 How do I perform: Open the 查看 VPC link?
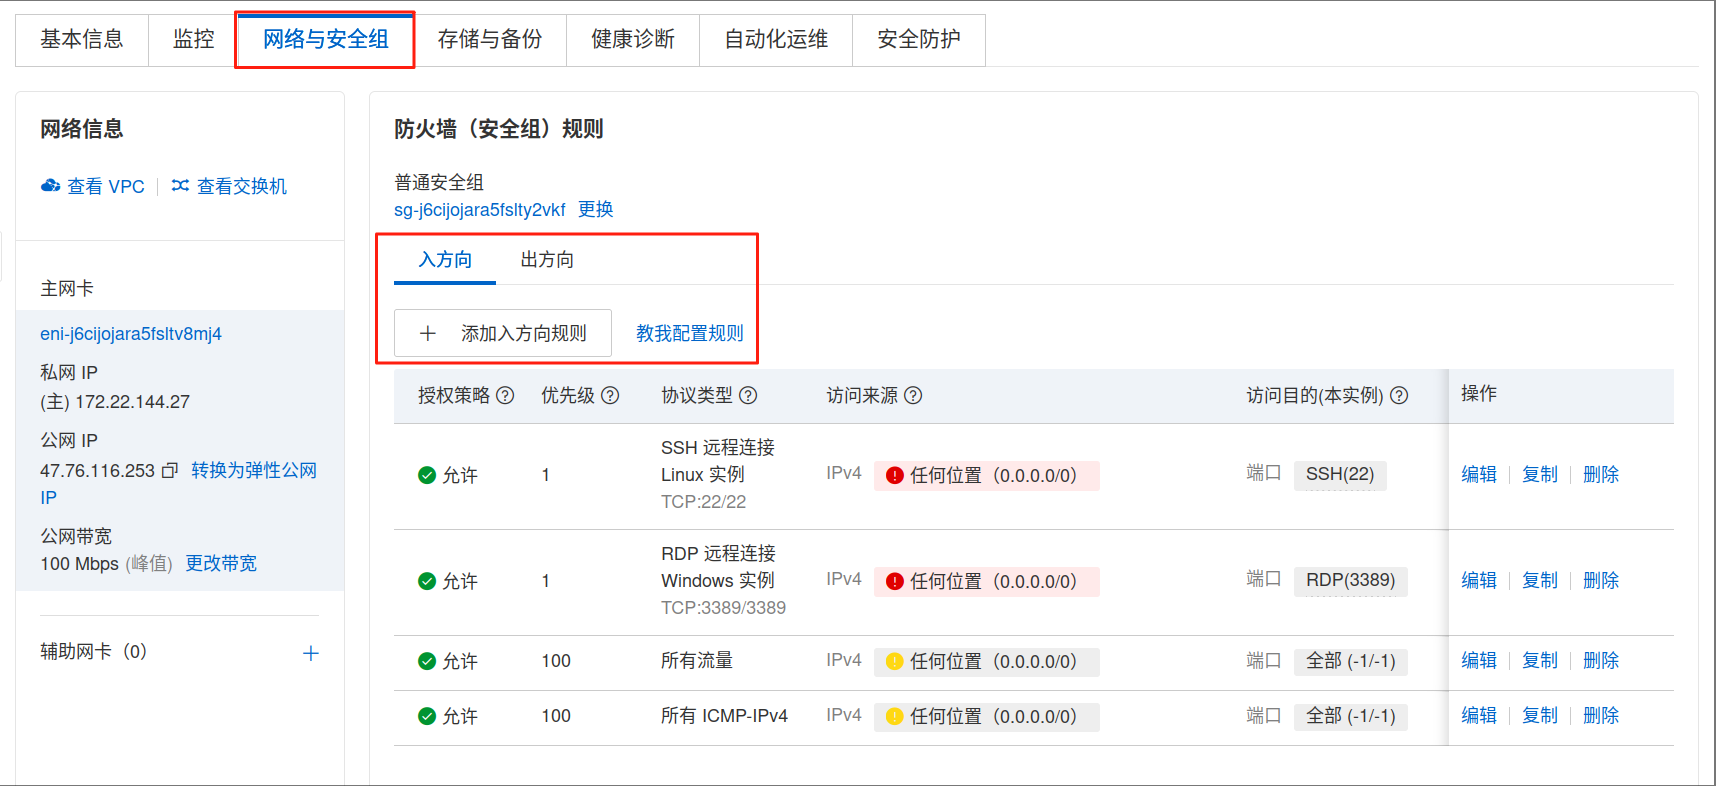click(93, 186)
